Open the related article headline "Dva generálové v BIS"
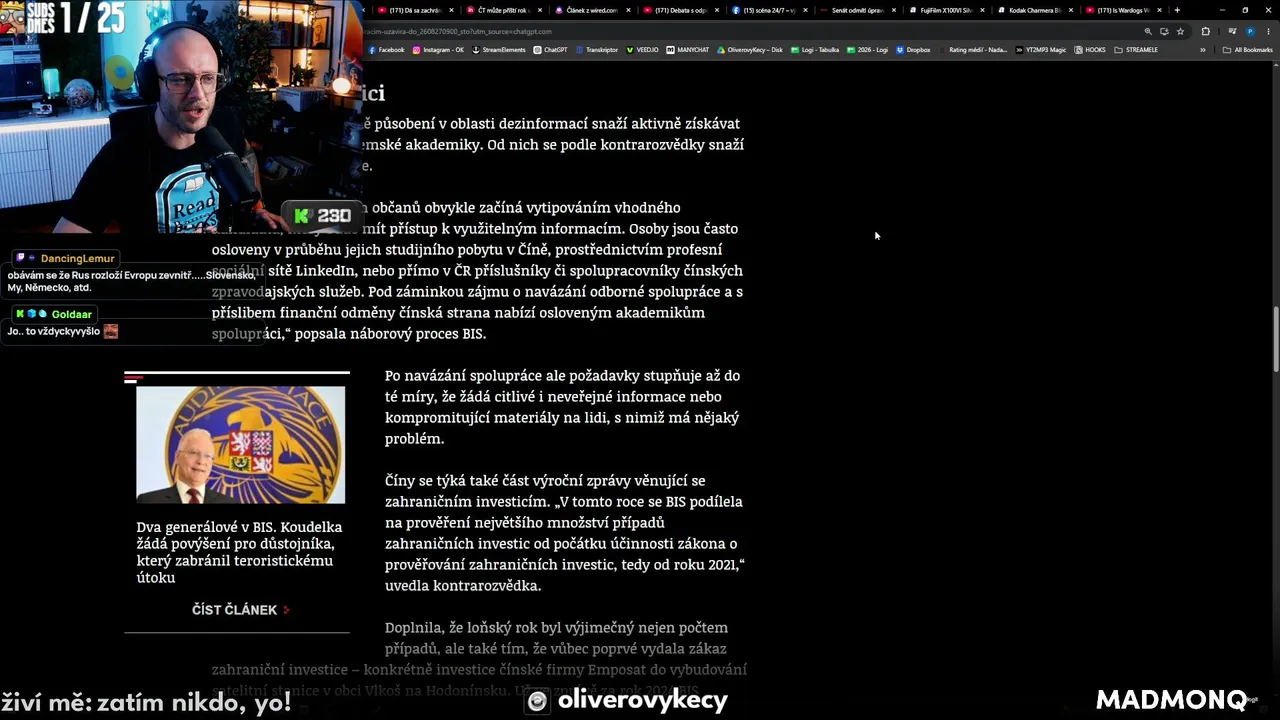 pyautogui.click(x=240, y=552)
